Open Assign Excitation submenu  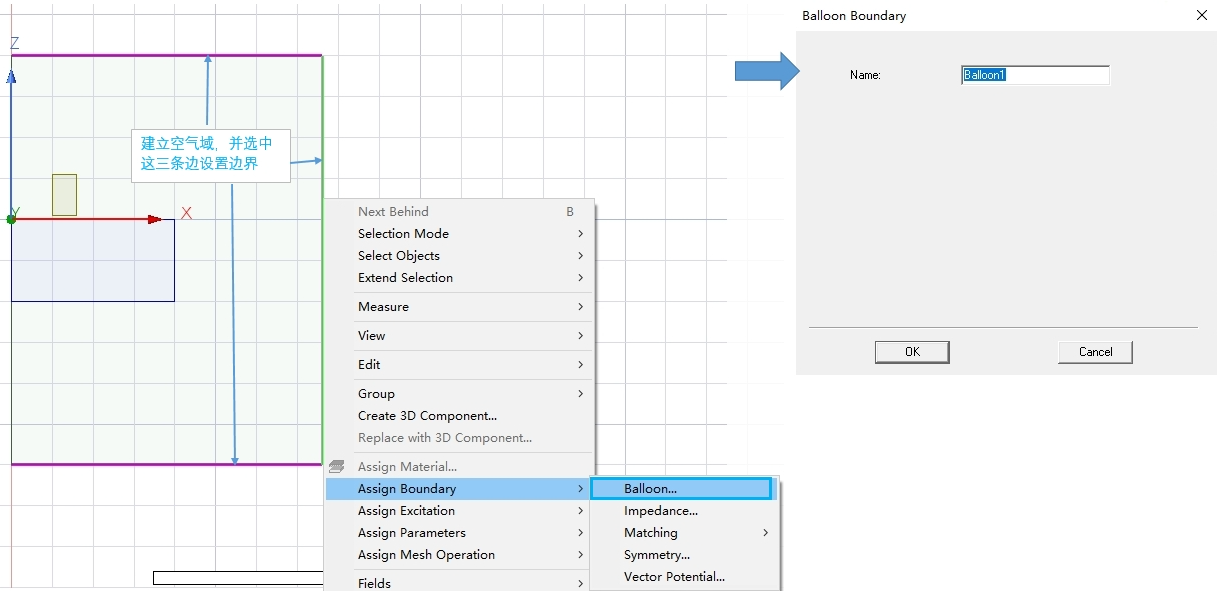click(458, 511)
